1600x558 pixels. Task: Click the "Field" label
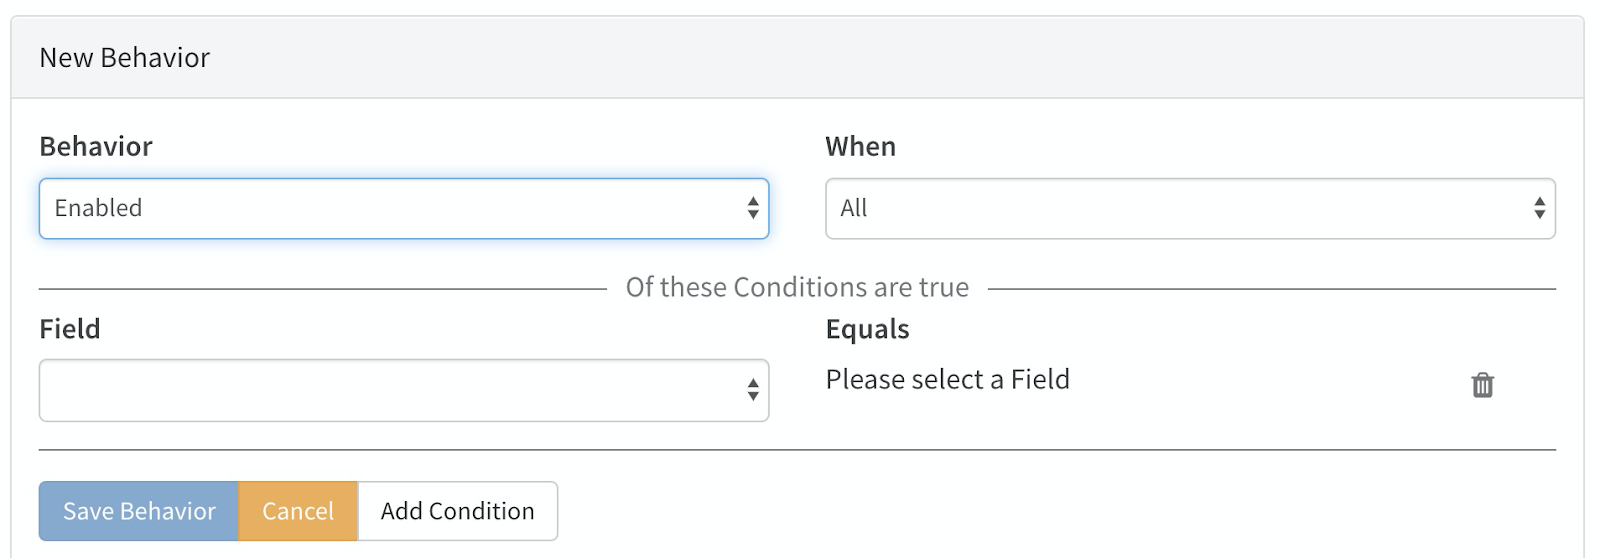(x=70, y=329)
